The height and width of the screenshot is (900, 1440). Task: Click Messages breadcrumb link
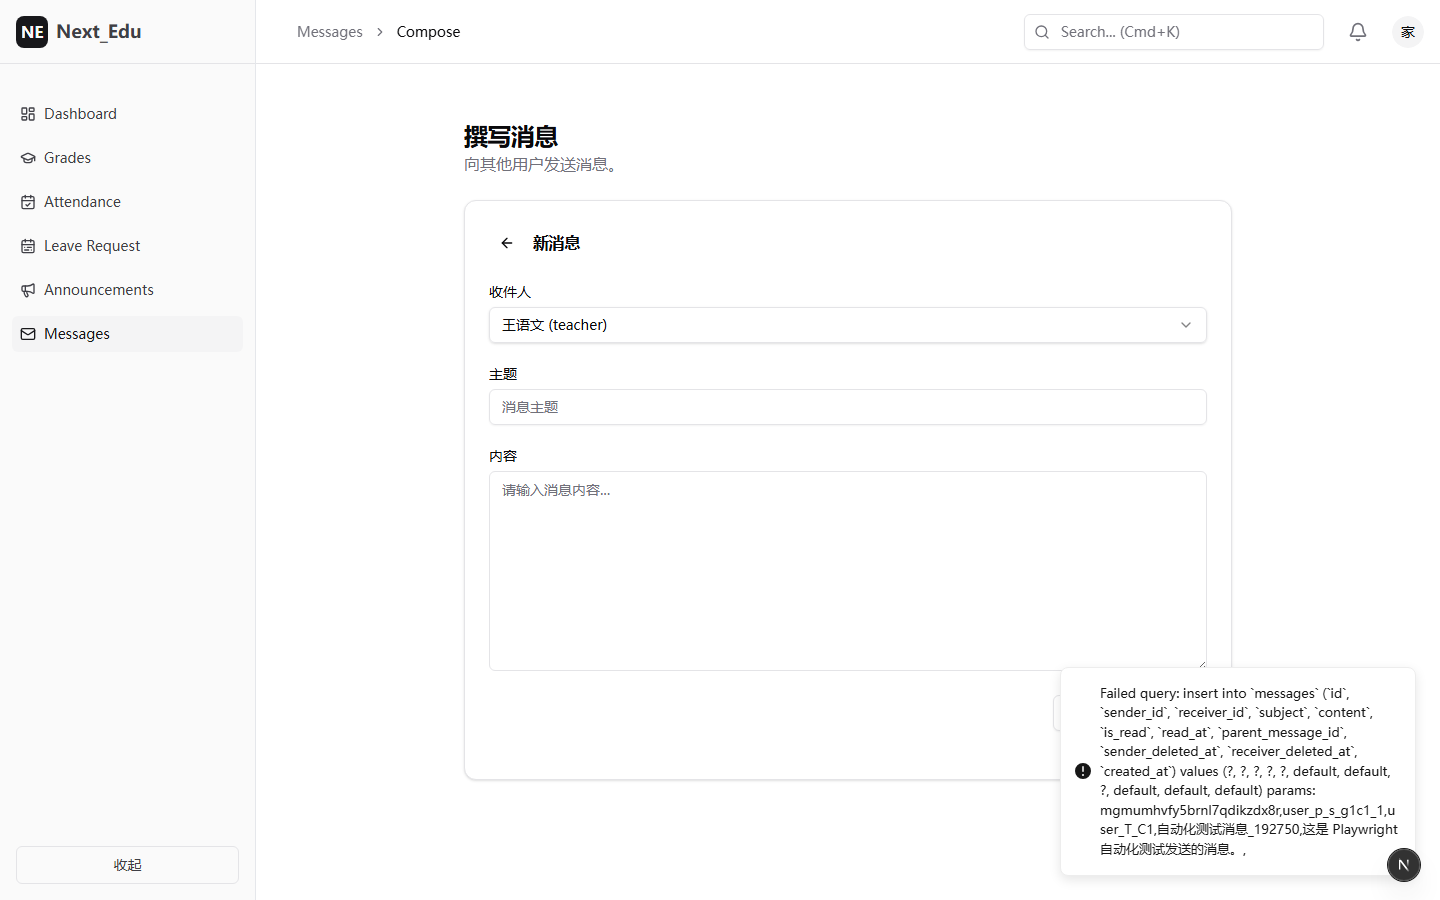pyautogui.click(x=330, y=32)
